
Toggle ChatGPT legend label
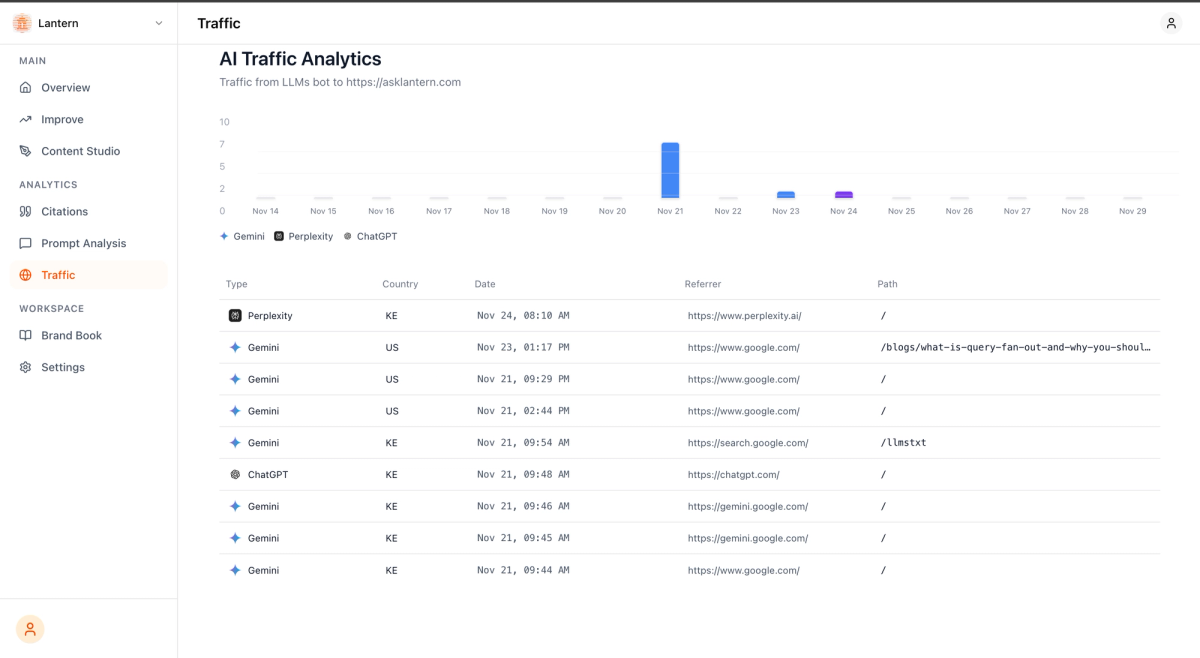coord(377,236)
